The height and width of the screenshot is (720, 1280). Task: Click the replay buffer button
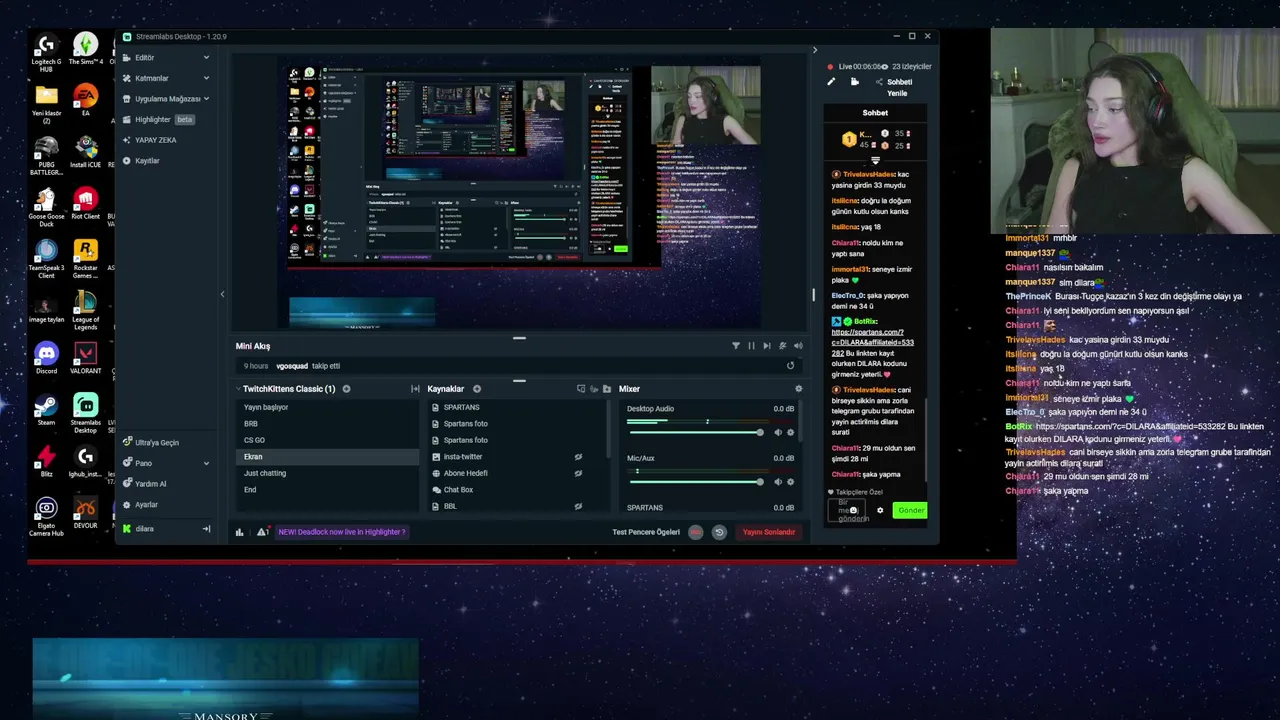click(719, 532)
